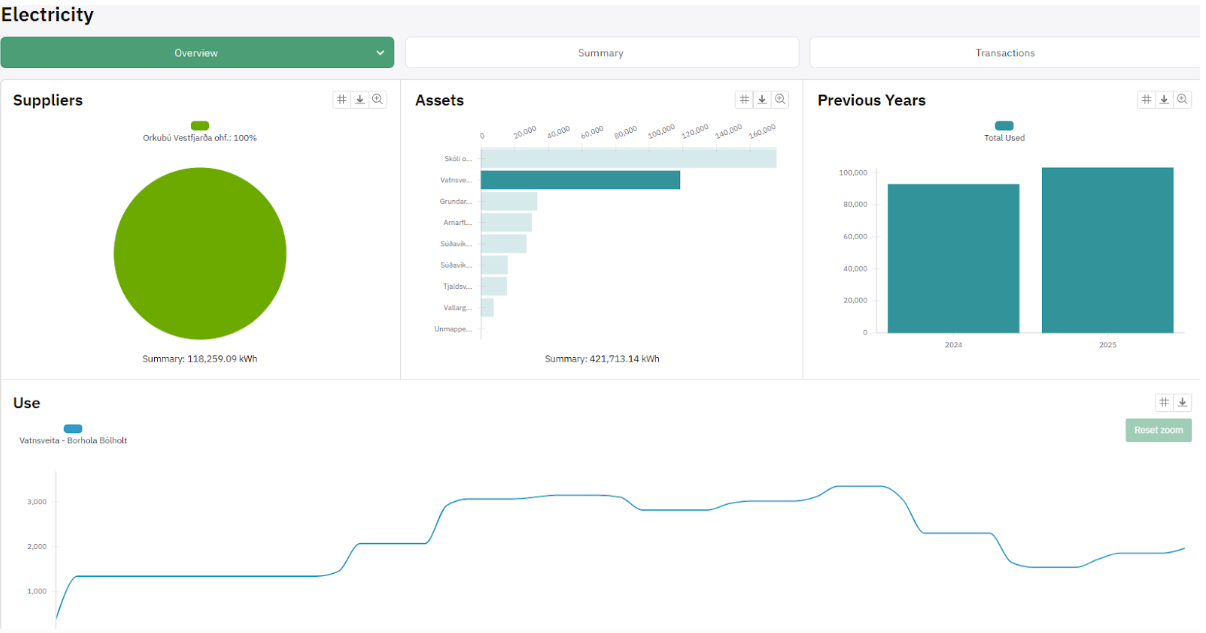This screenshot has width=1206, height=633.
Task: Click the Total Used legend label
Action: [x=1004, y=138]
